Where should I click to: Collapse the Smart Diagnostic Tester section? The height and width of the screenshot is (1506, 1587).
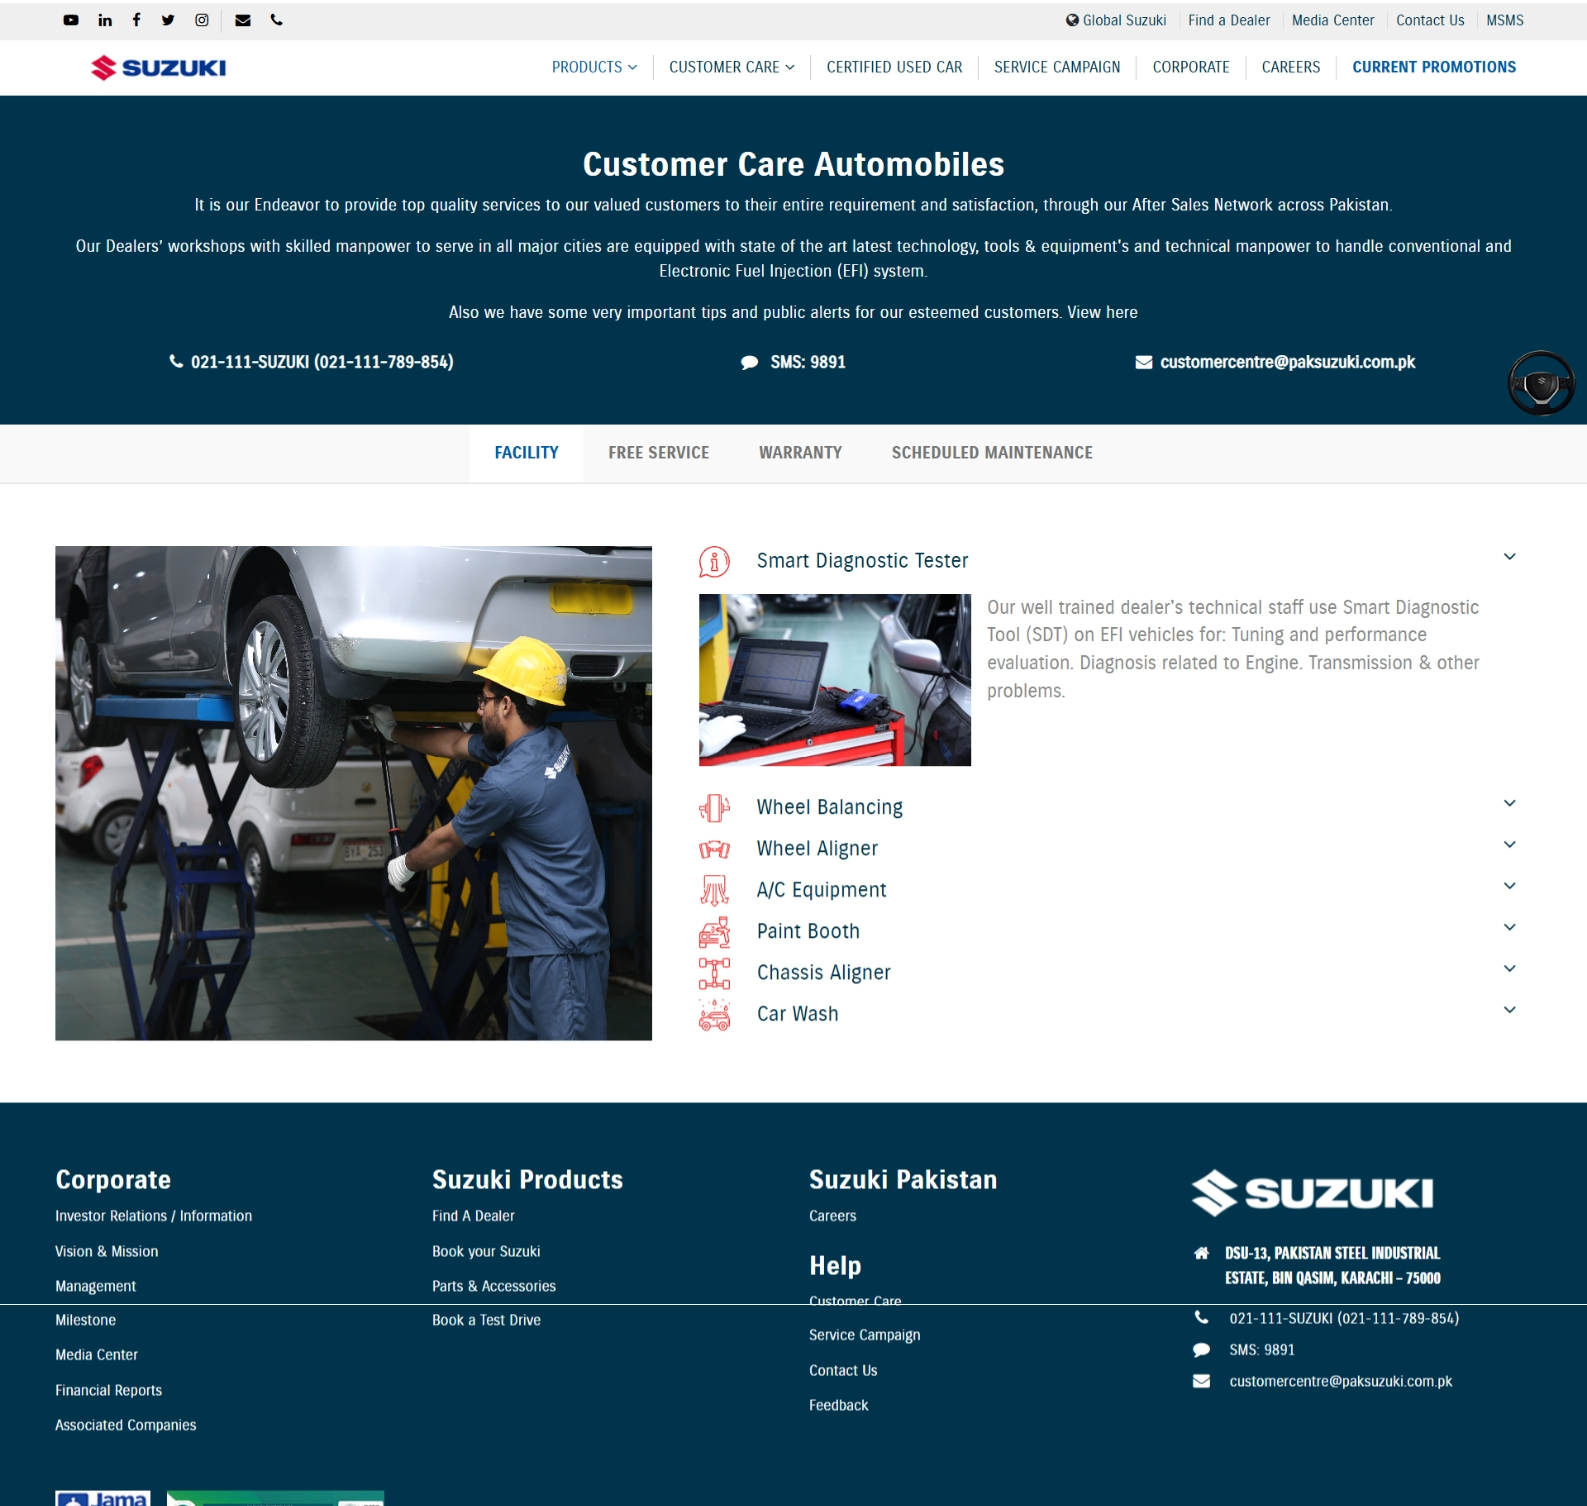coord(1510,557)
